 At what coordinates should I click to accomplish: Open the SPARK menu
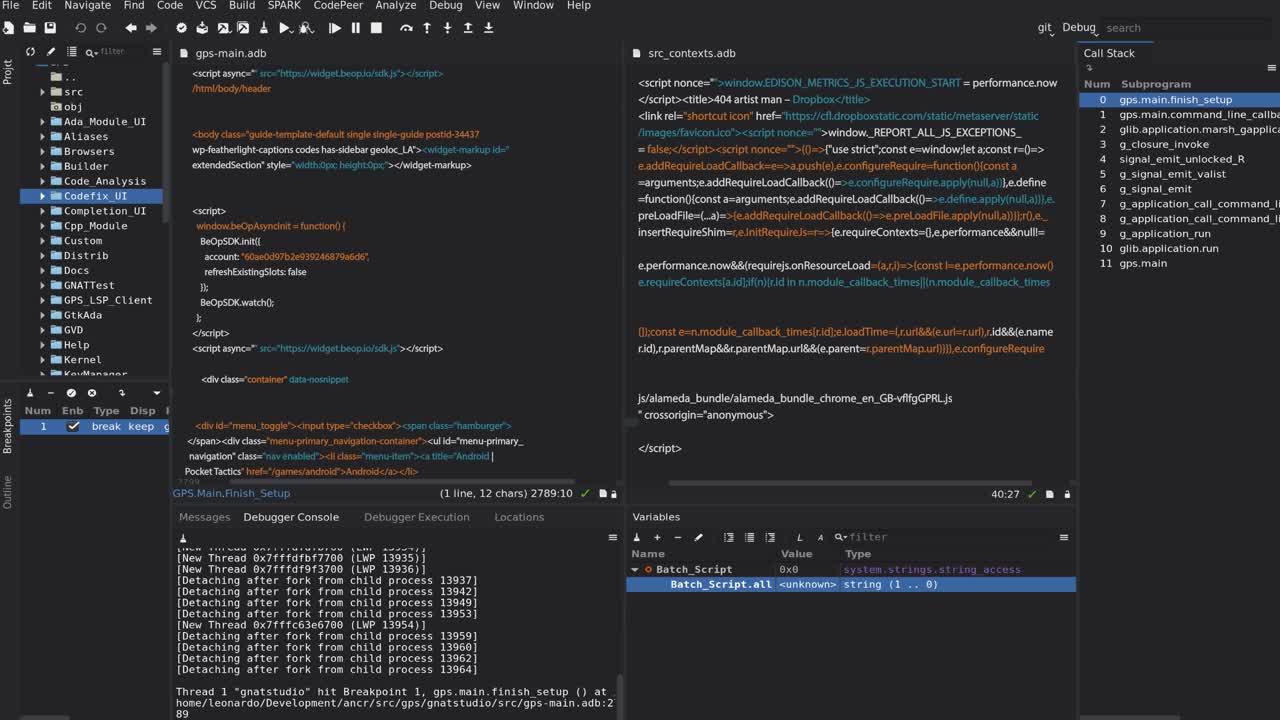[284, 6]
